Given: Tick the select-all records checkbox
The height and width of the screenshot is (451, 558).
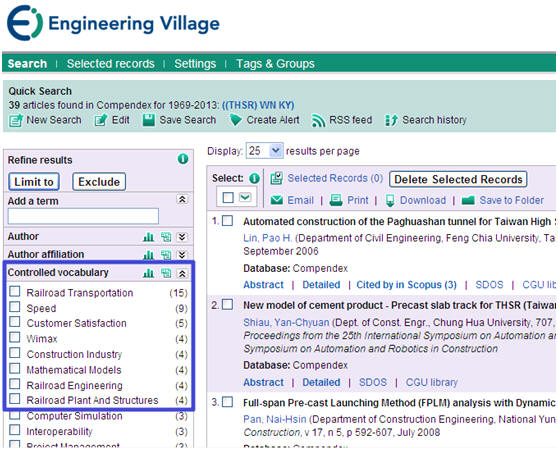Looking at the screenshot, I should click(228, 197).
